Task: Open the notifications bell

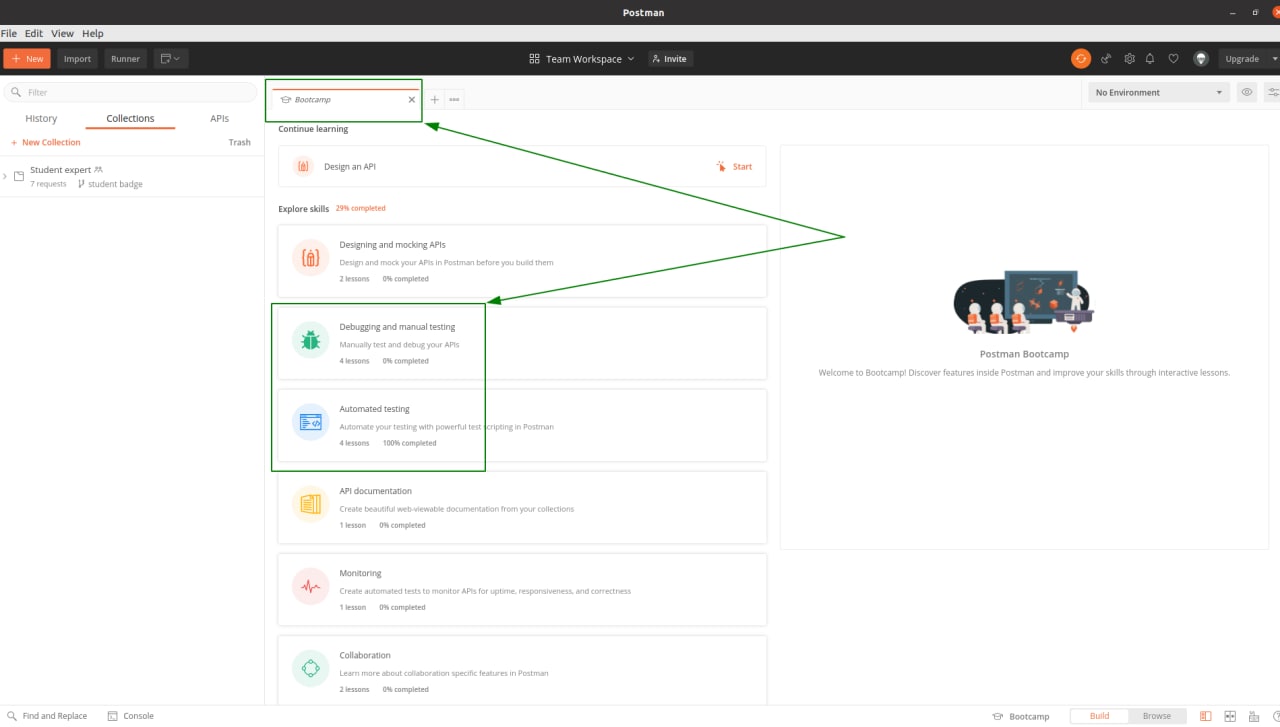Action: click(x=1151, y=59)
